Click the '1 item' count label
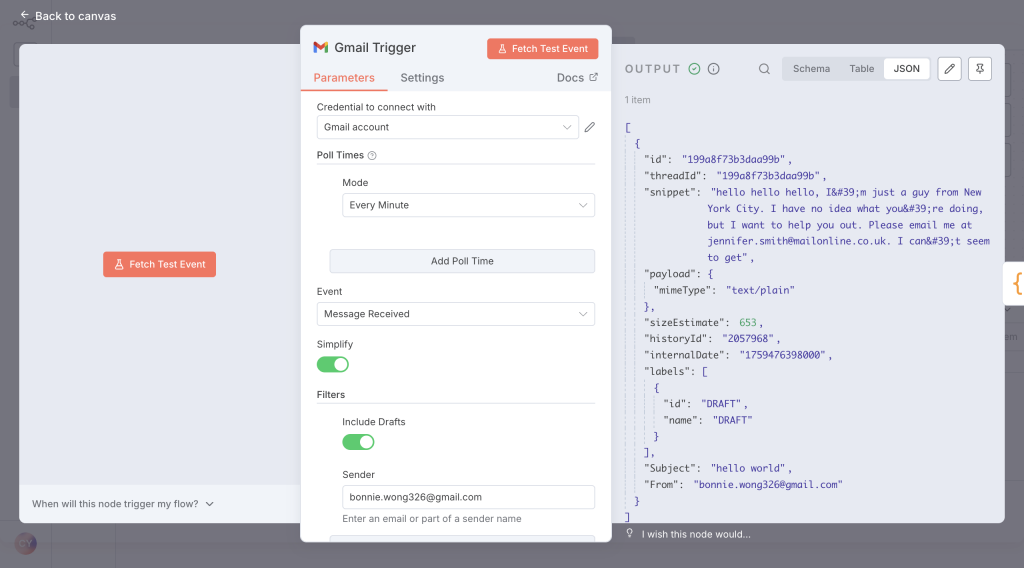Viewport: 1024px width, 568px height. click(x=637, y=100)
